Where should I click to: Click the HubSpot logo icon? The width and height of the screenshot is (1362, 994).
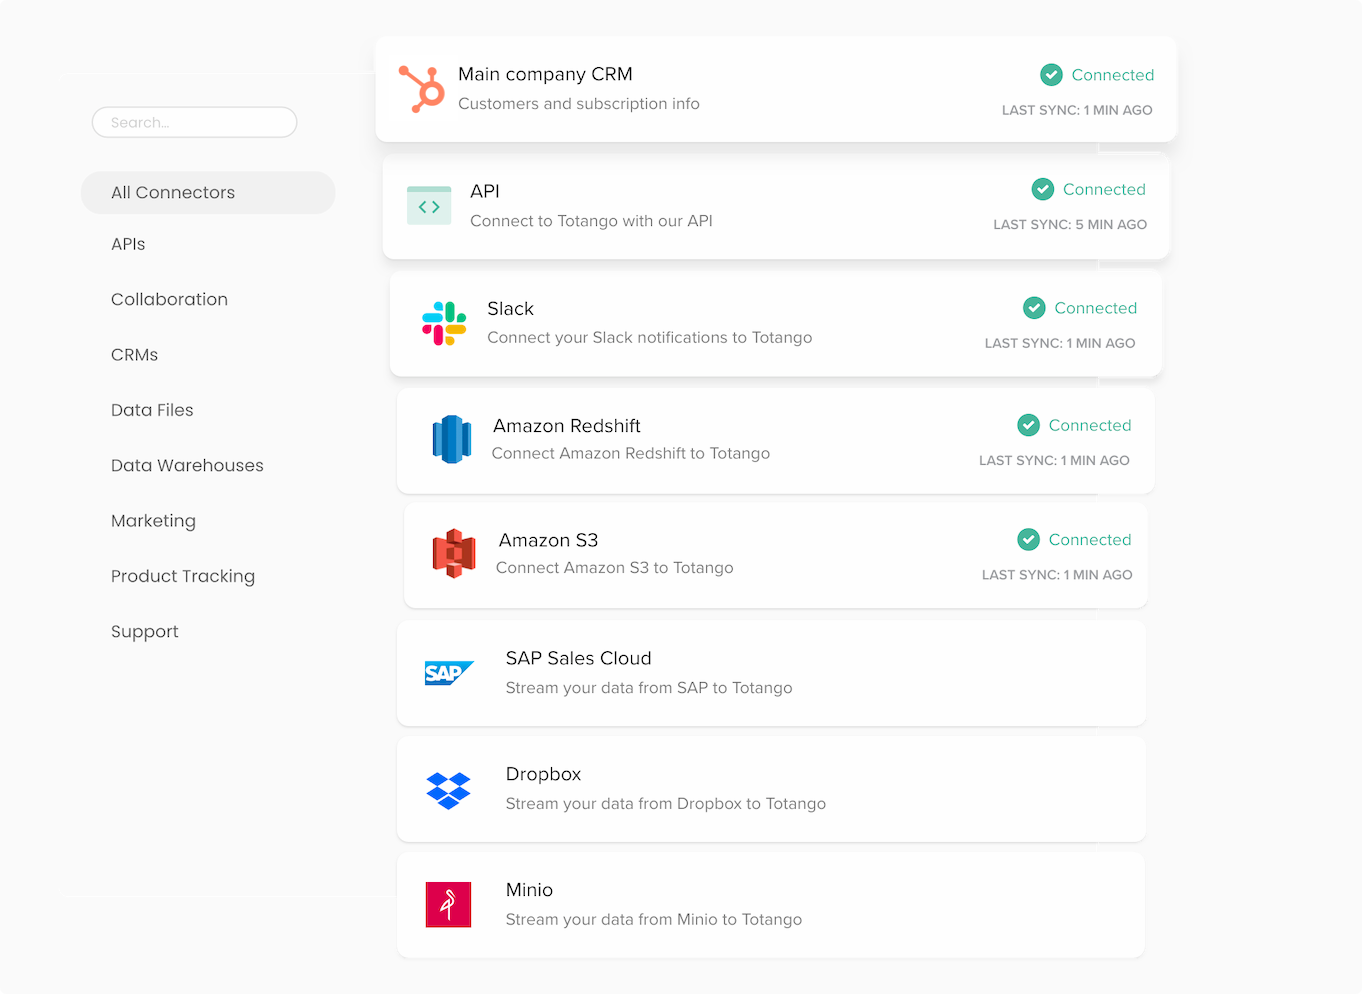[422, 89]
